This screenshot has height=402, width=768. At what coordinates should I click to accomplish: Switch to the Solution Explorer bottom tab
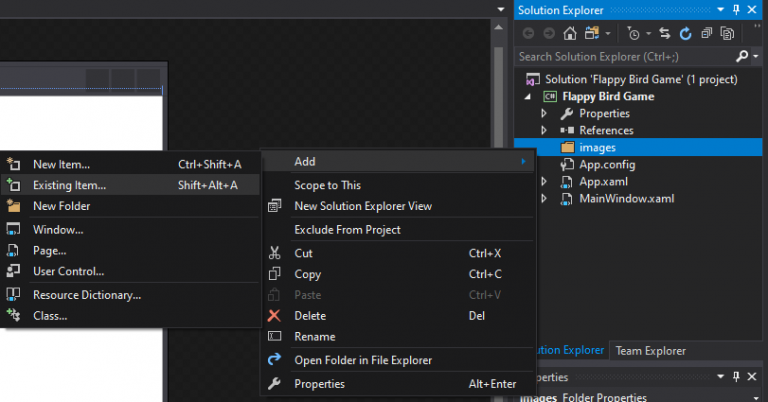tap(571, 350)
